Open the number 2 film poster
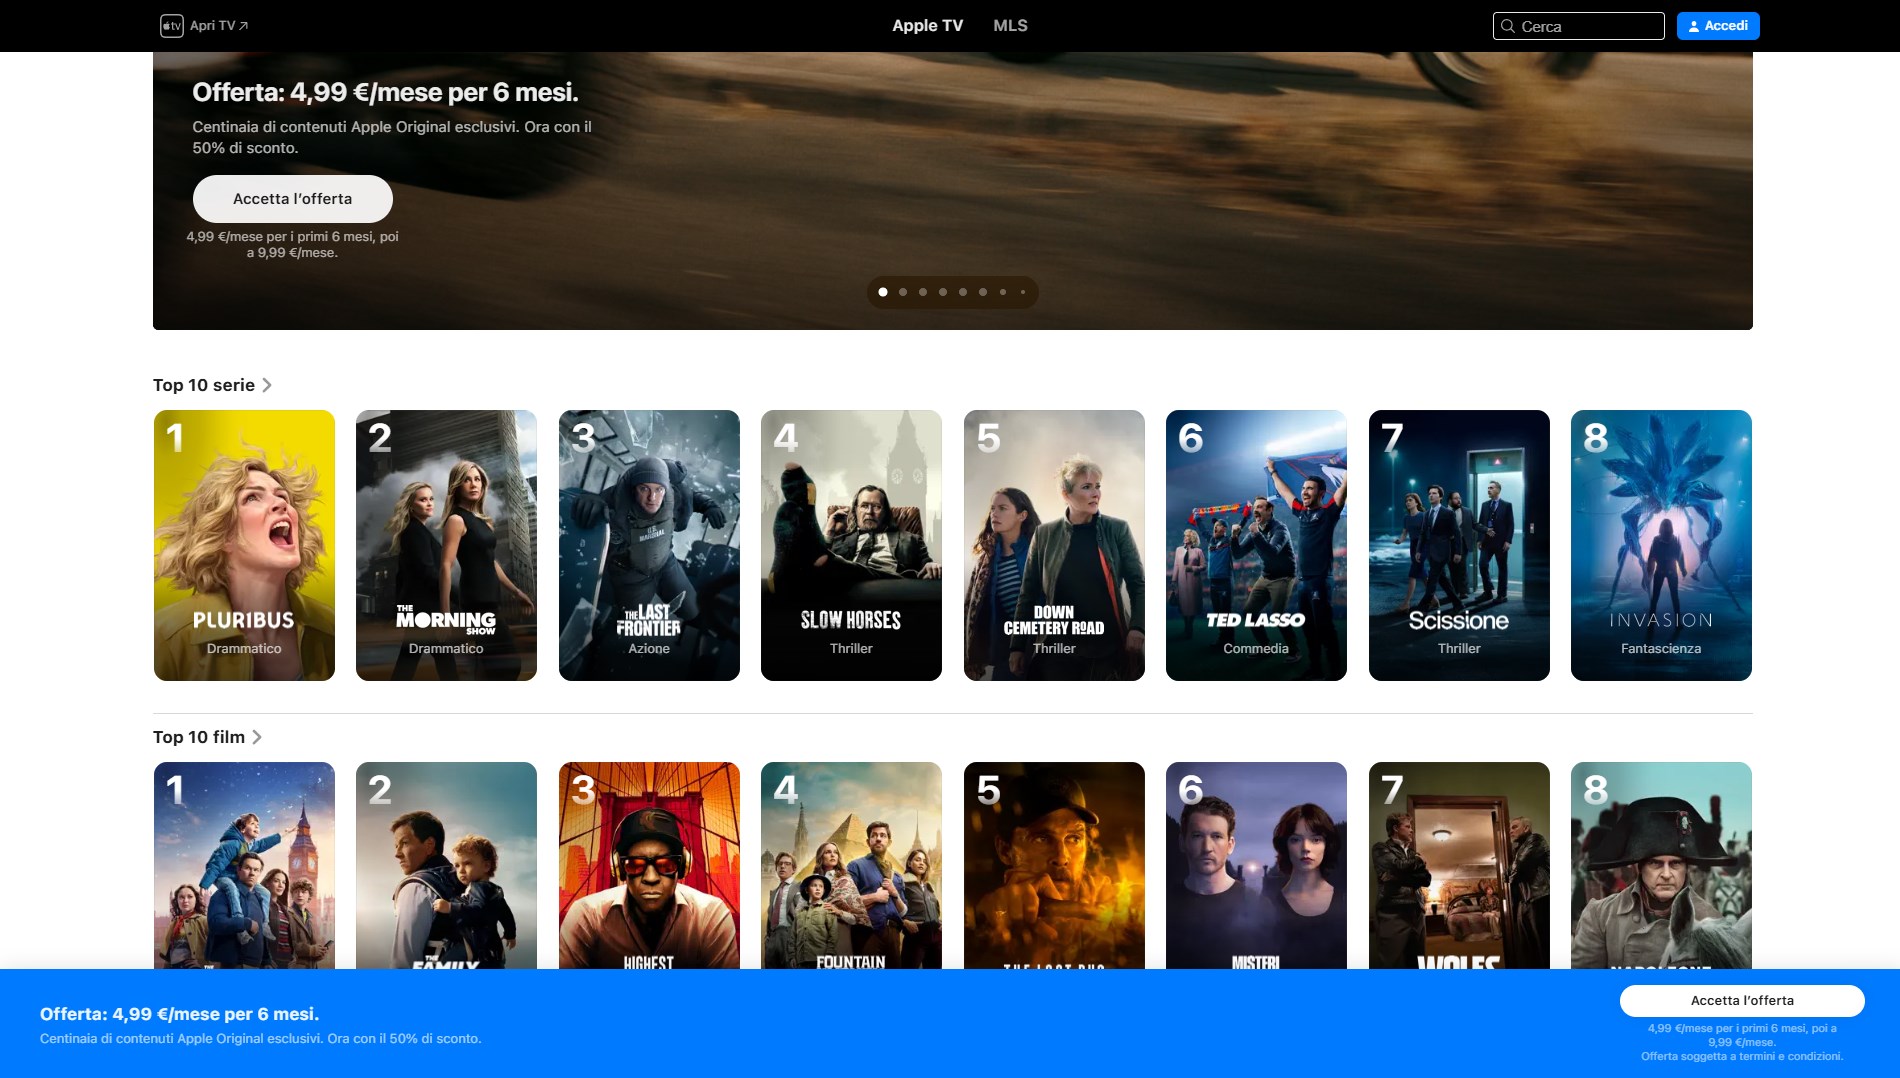The image size is (1900, 1078). pyautogui.click(x=446, y=865)
